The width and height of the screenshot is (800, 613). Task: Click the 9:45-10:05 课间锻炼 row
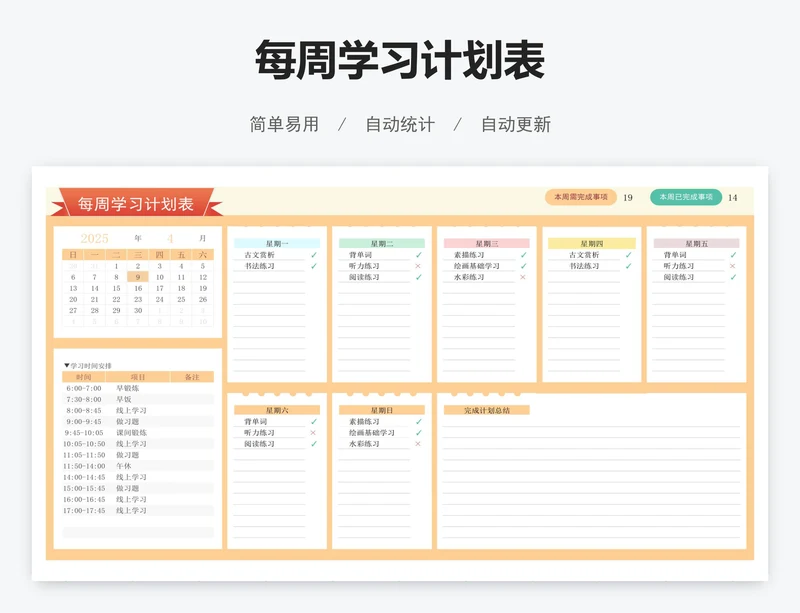(138, 433)
